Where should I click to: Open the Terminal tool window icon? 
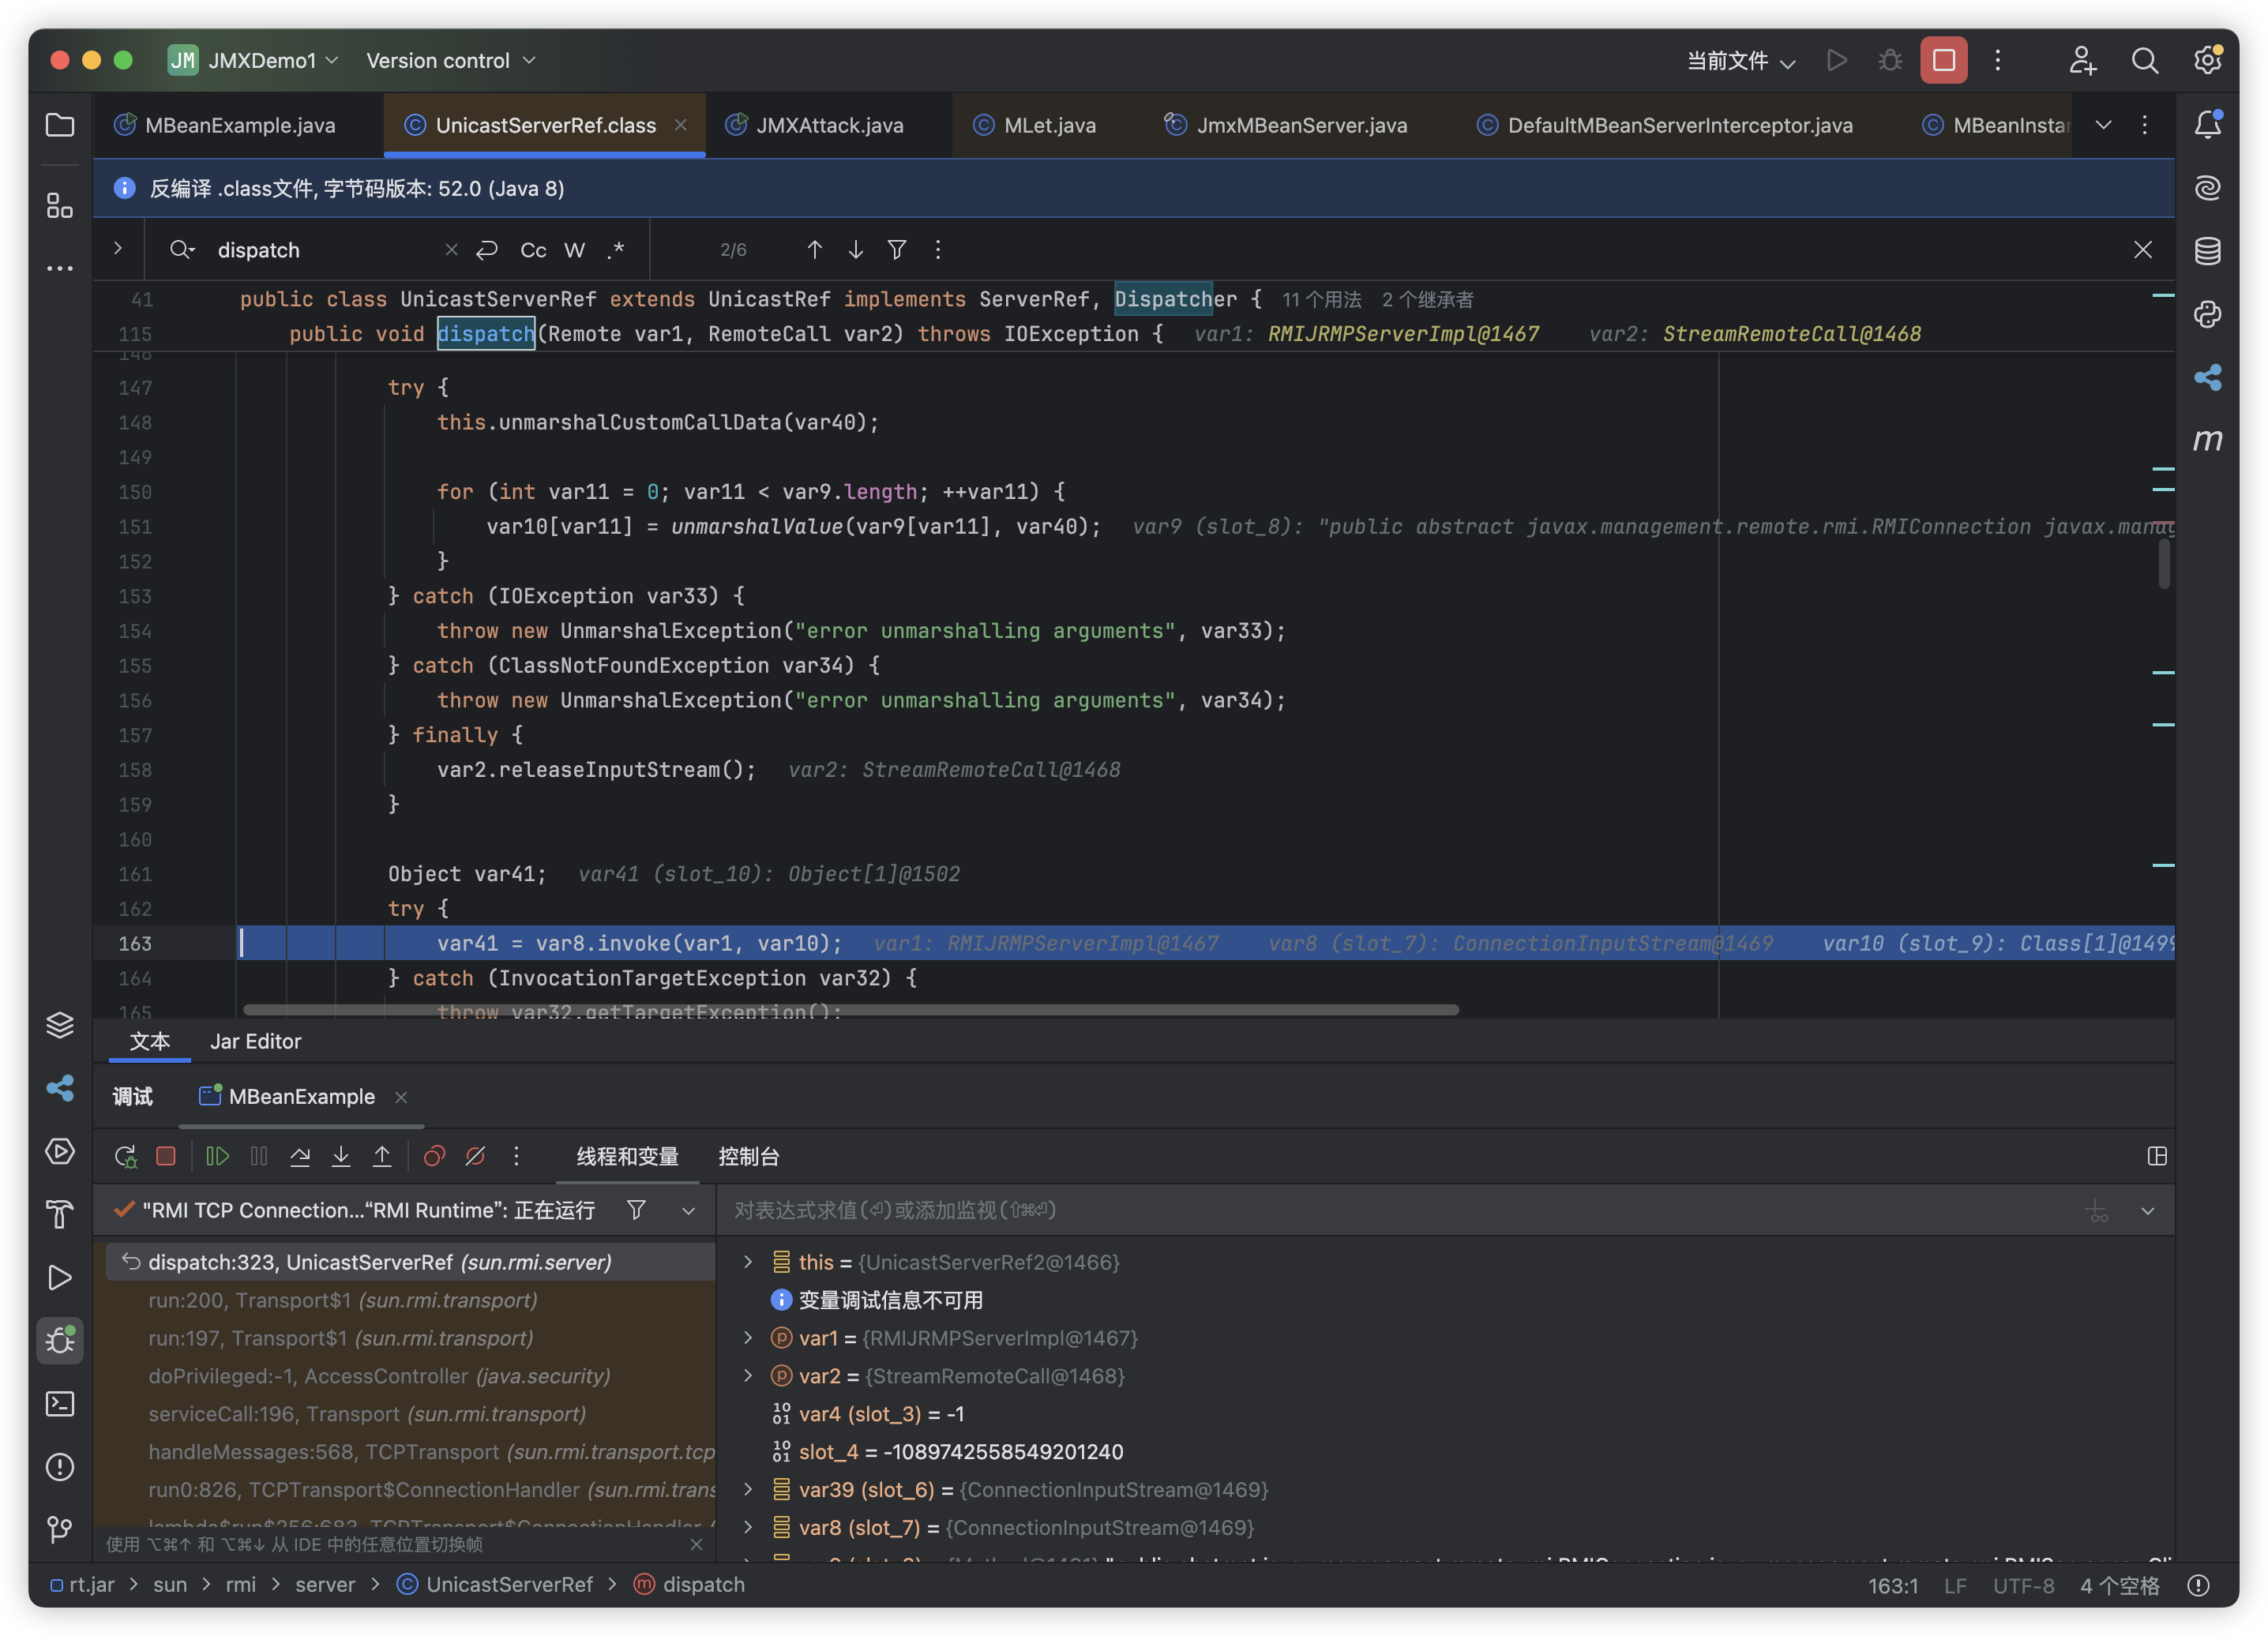point(60,1403)
